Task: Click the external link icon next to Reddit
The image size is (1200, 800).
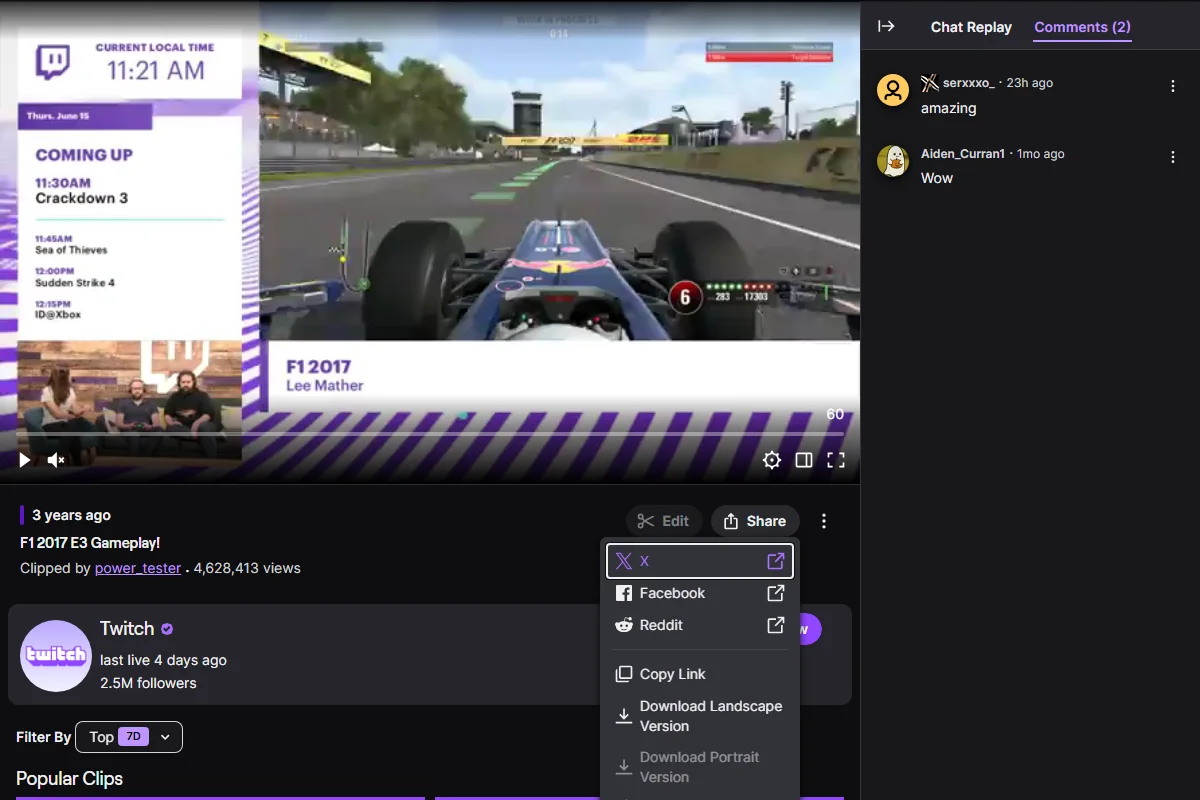Action: [775, 625]
